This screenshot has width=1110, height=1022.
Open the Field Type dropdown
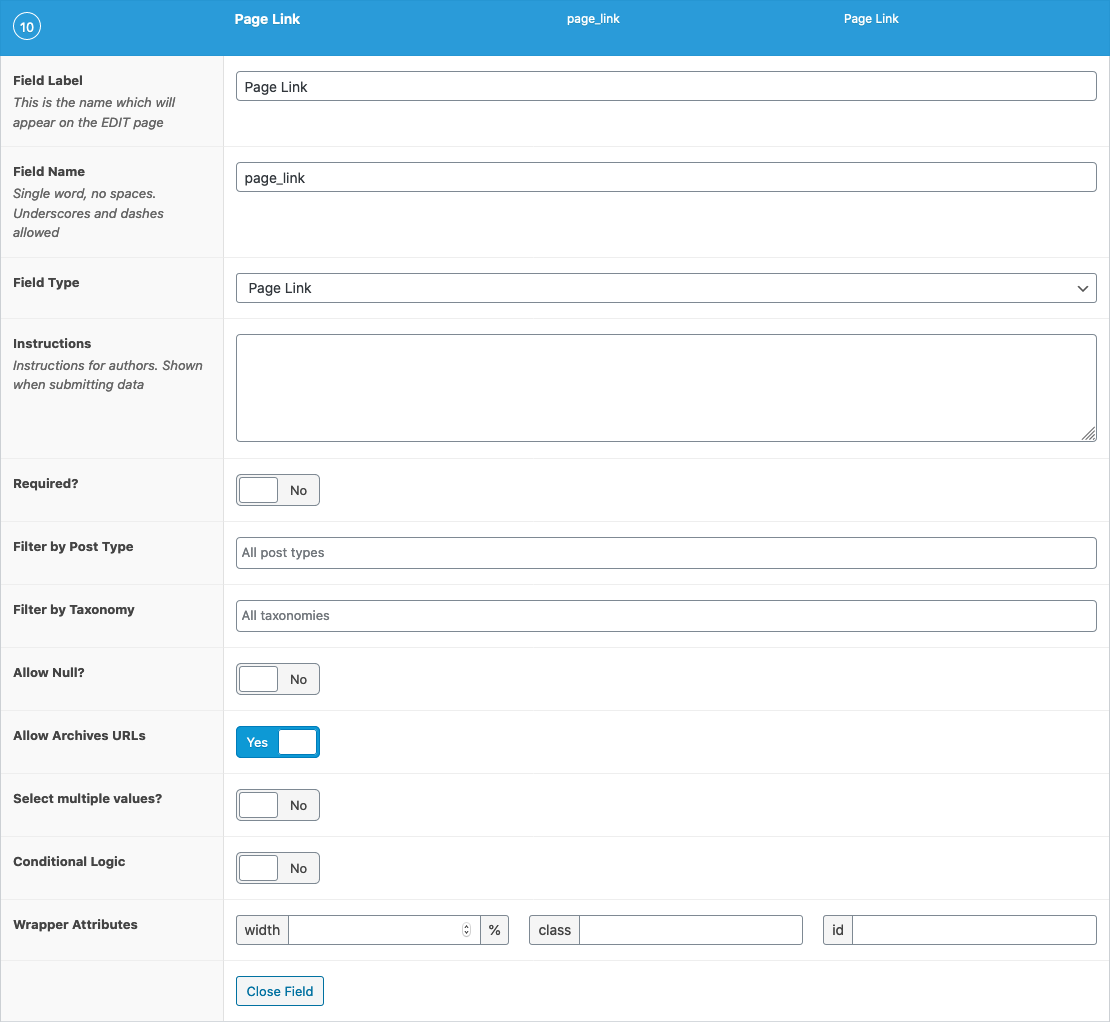[x=665, y=288]
